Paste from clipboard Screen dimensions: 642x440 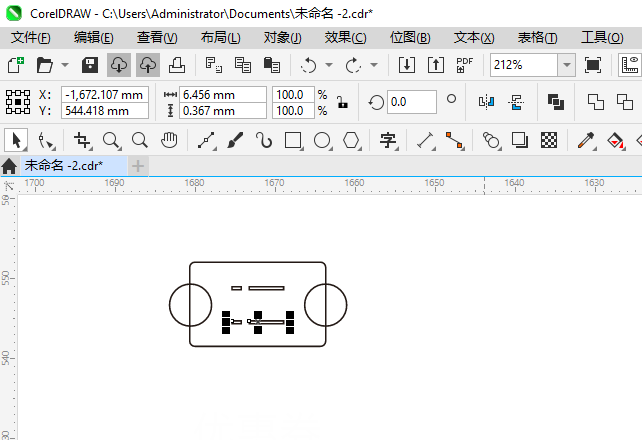[272, 65]
